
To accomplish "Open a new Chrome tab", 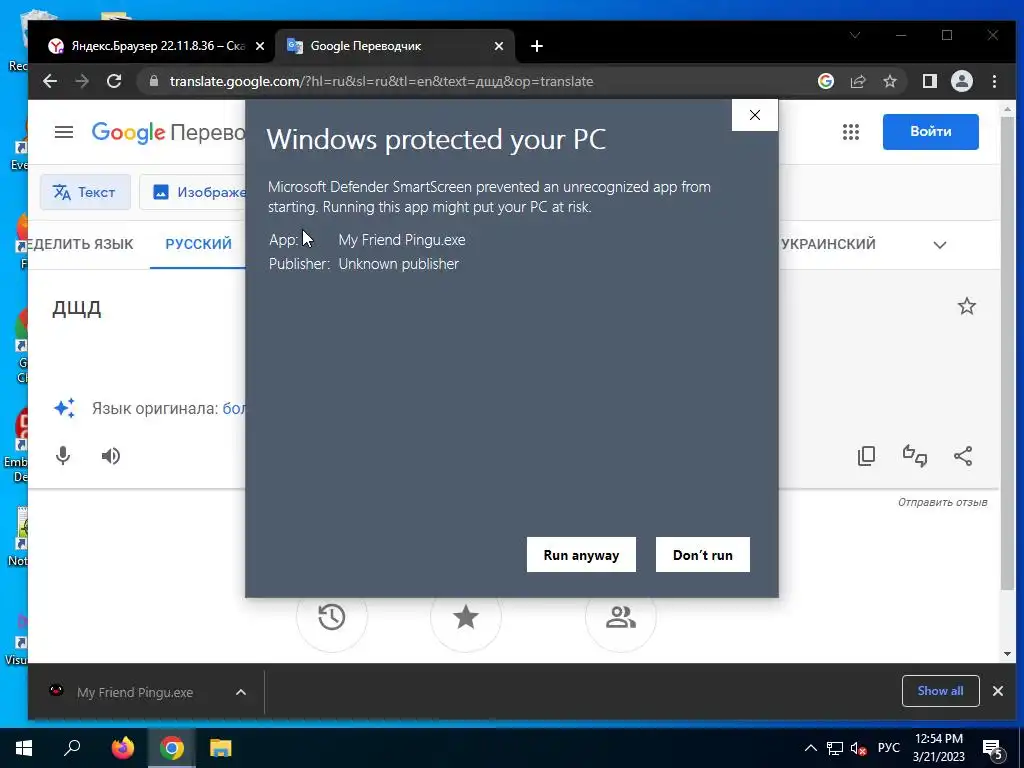I will tap(537, 46).
